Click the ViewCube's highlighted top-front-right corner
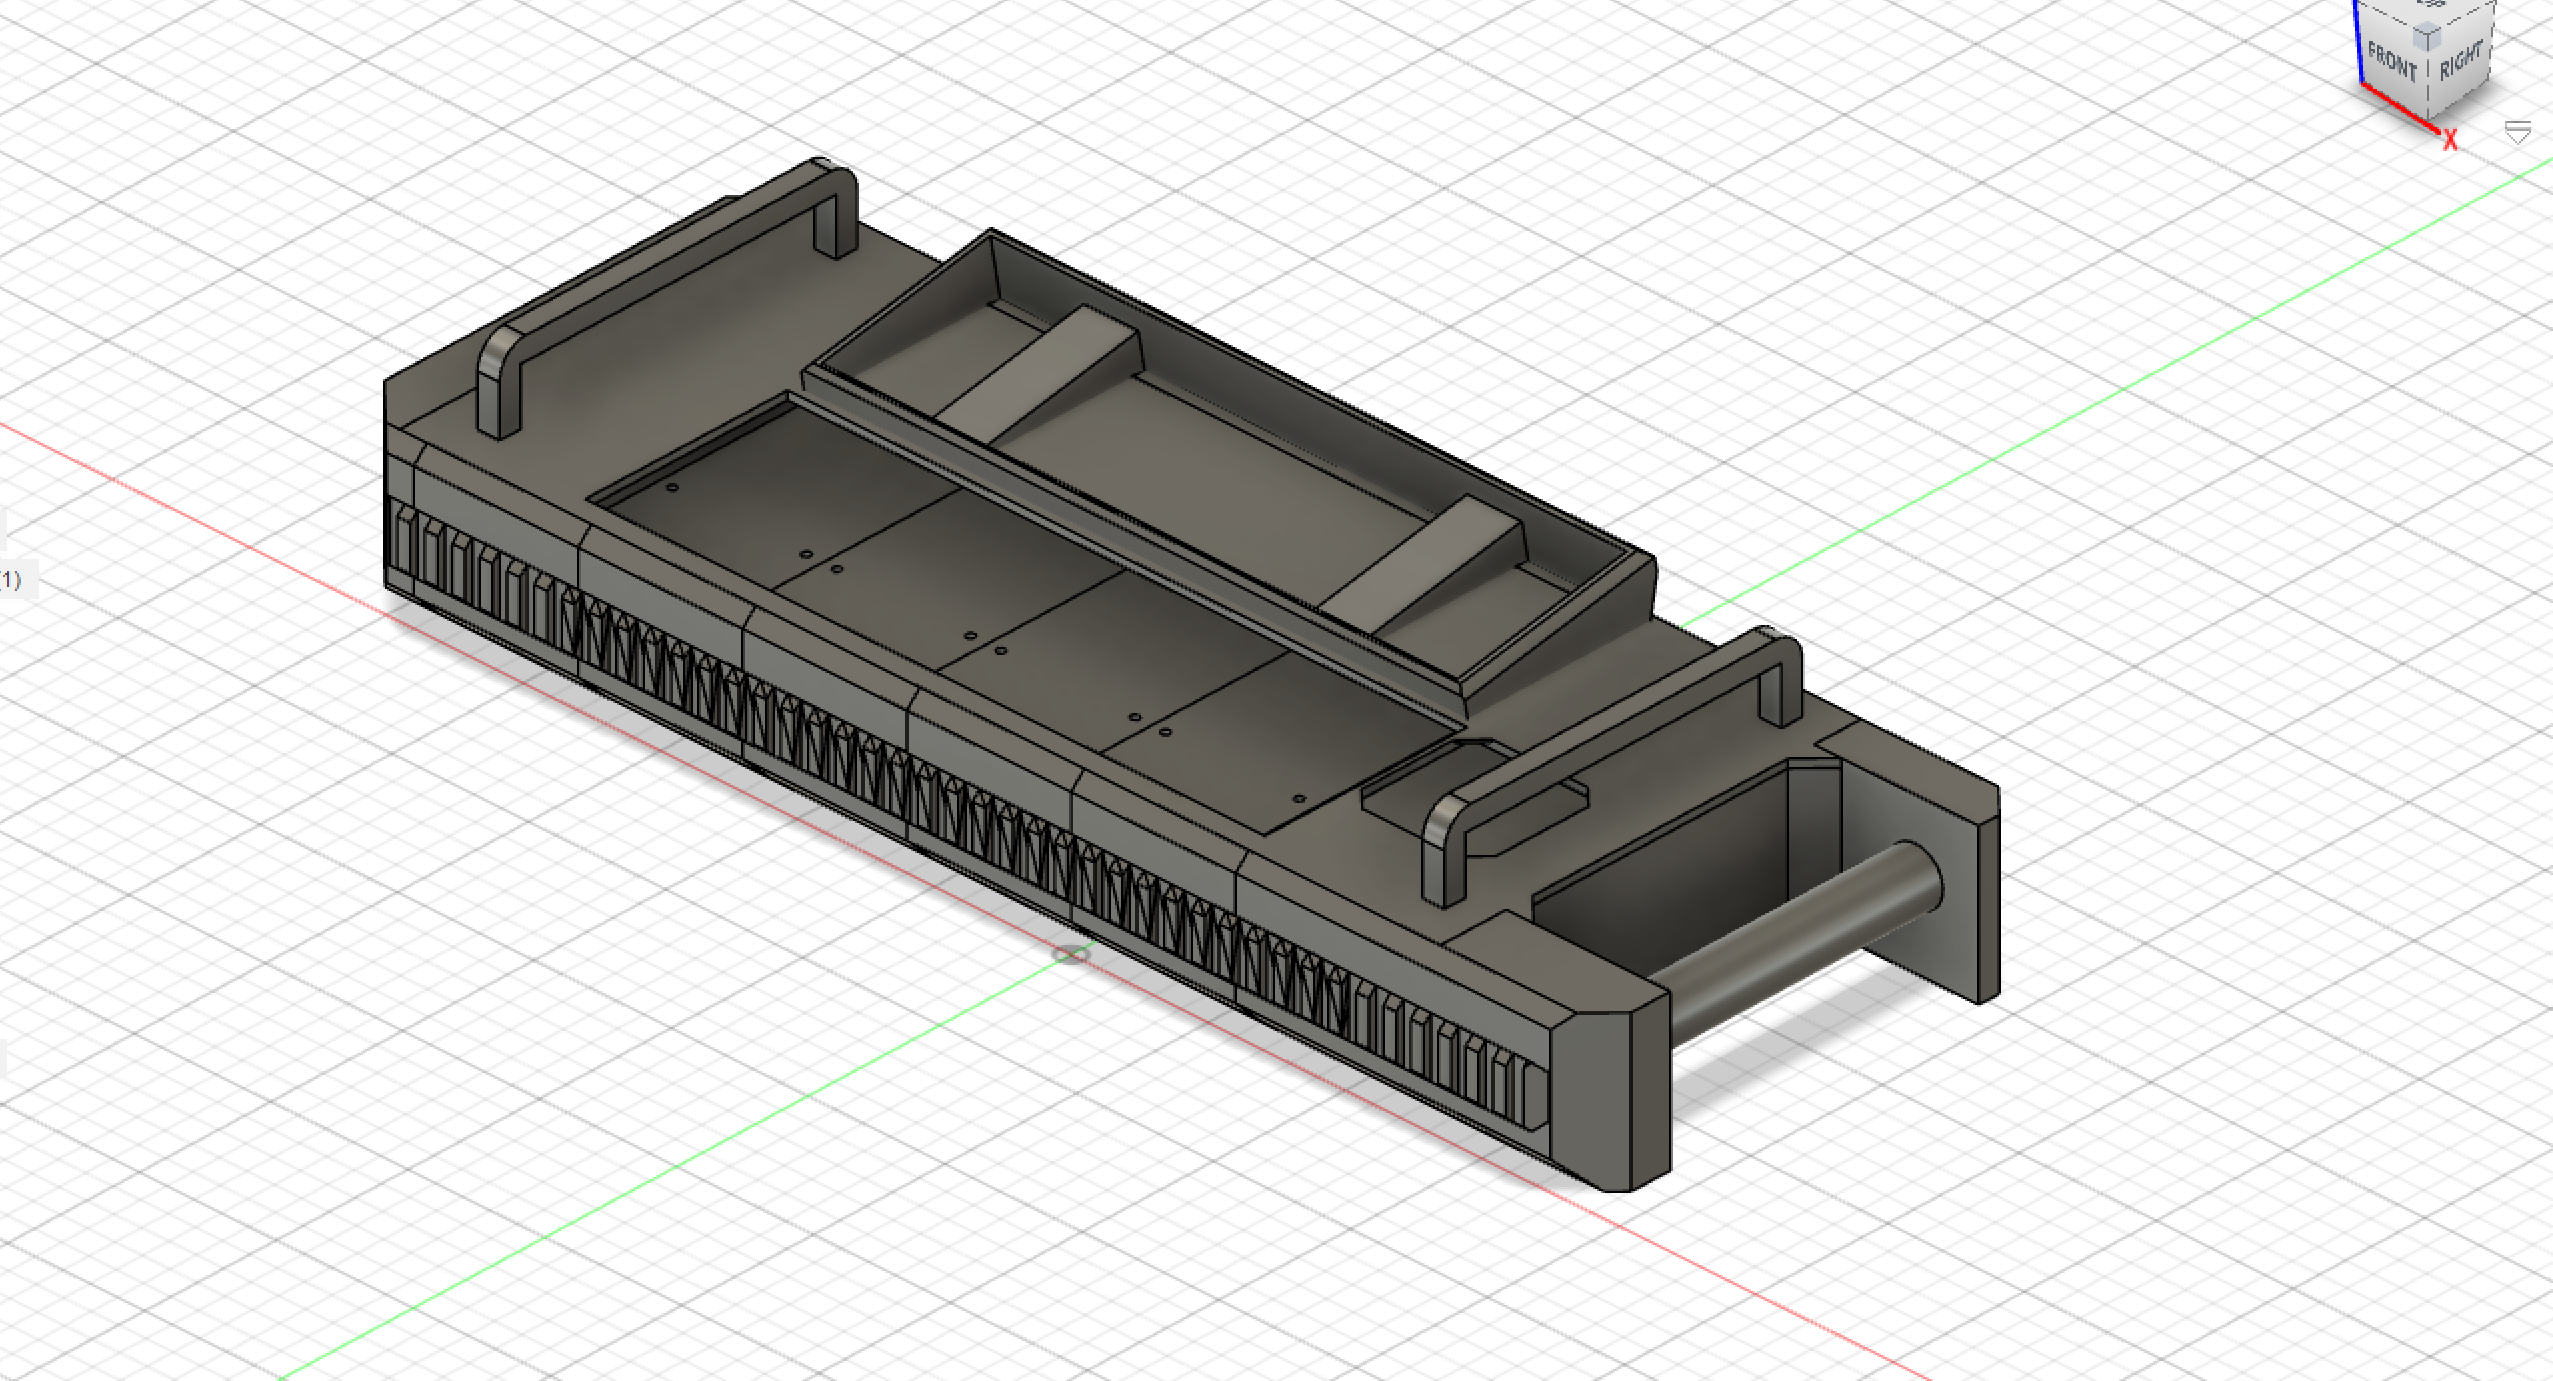 click(x=2428, y=38)
